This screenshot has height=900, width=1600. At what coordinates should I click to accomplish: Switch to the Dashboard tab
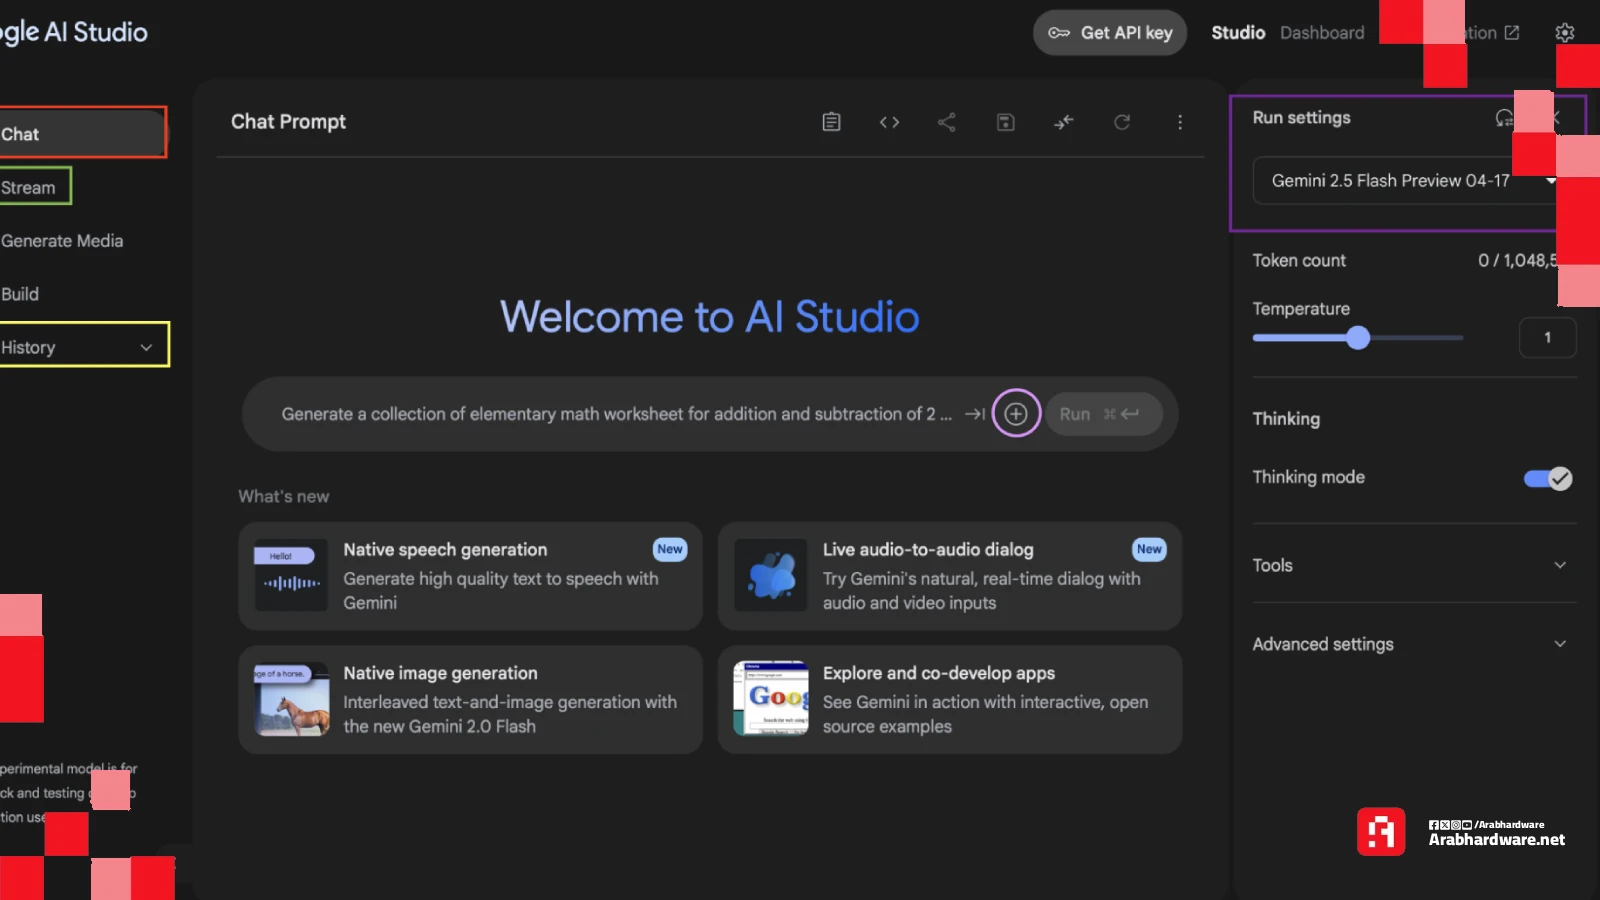coord(1322,33)
